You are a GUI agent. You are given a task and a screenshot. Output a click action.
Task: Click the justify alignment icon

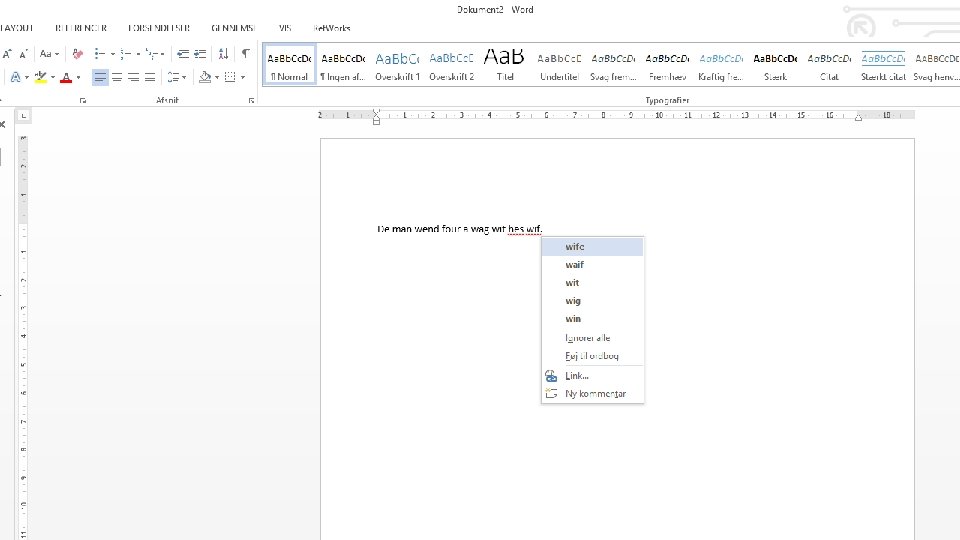[150, 77]
